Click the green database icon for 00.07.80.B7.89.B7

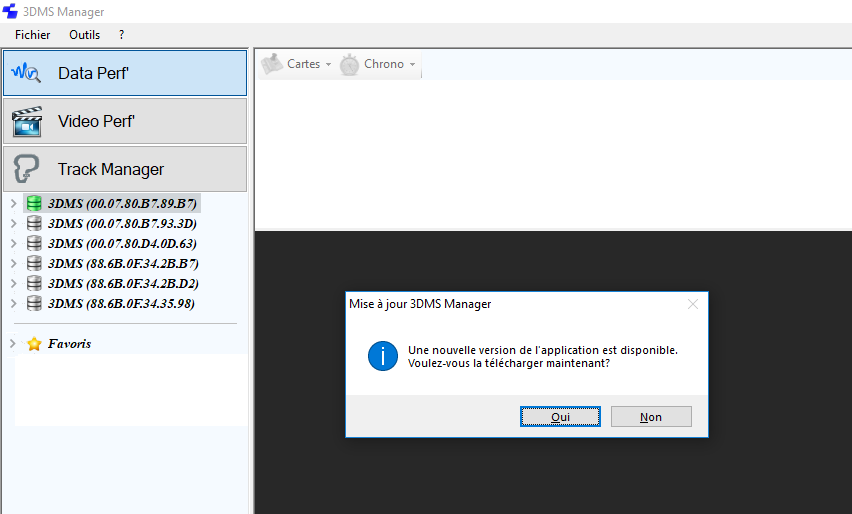34,203
